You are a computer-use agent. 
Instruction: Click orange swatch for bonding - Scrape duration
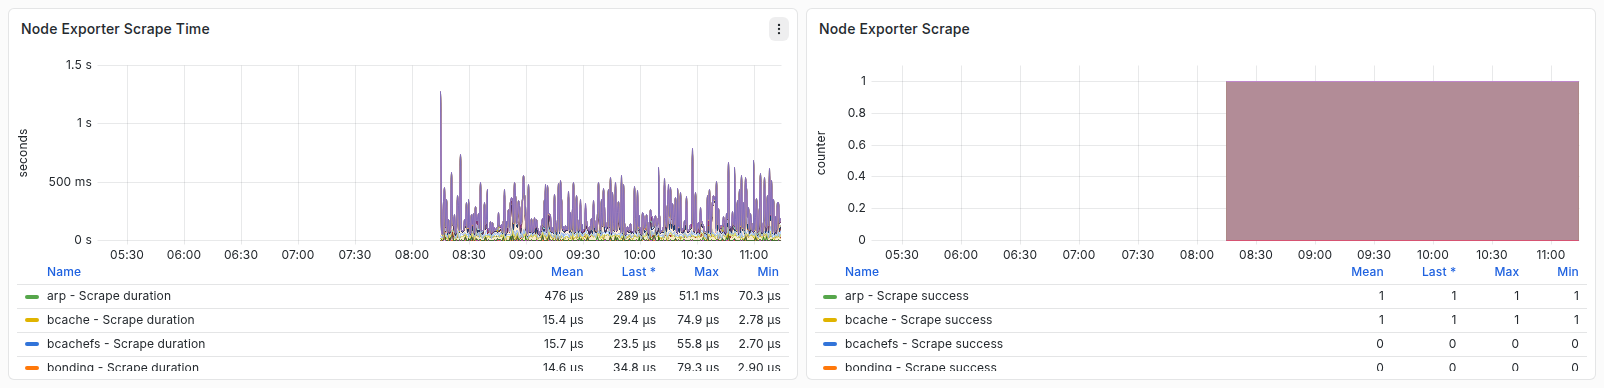[32, 367]
